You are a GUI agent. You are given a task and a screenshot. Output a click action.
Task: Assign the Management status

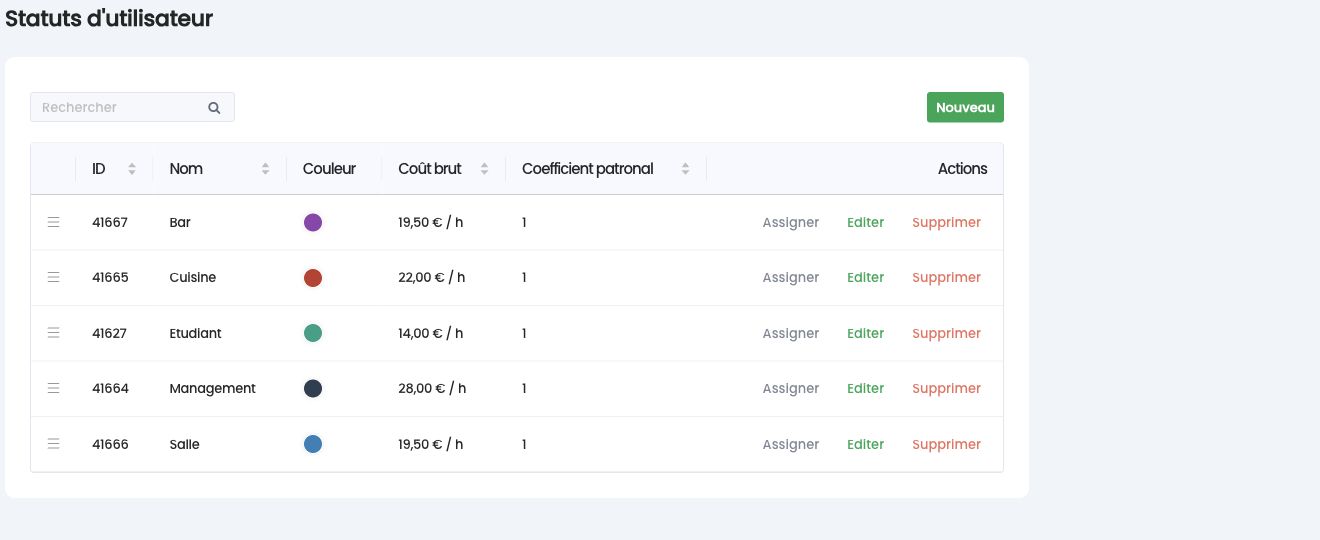pyautogui.click(x=791, y=388)
